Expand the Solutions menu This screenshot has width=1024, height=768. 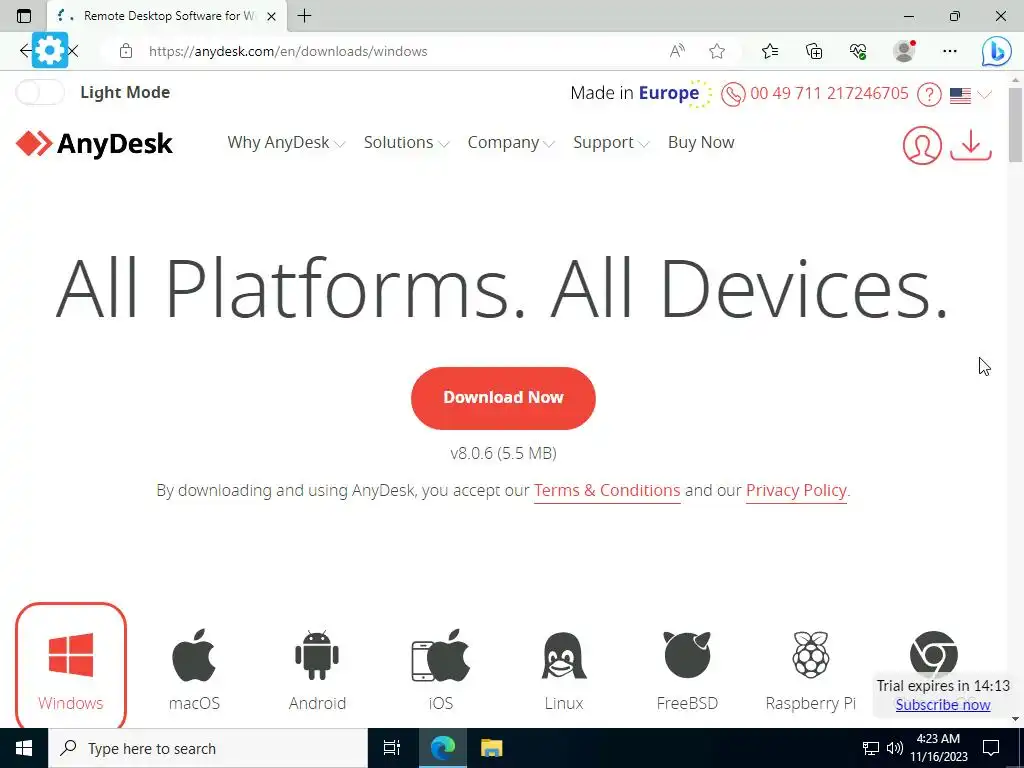pyautogui.click(x=406, y=142)
